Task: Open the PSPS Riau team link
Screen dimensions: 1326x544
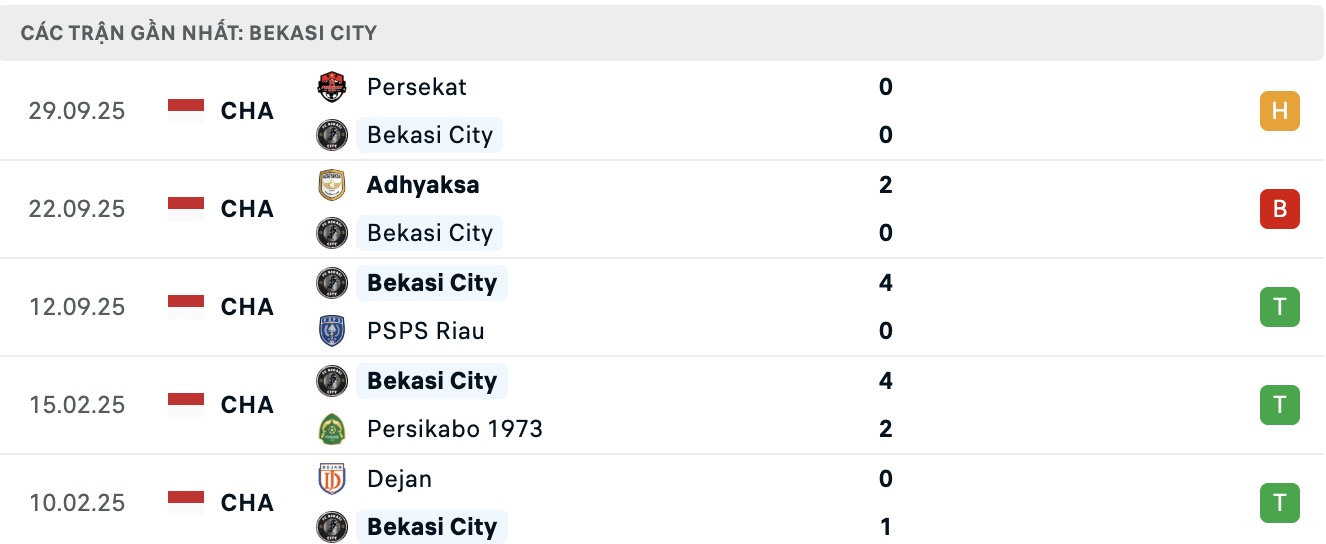Action: pos(425,331)
